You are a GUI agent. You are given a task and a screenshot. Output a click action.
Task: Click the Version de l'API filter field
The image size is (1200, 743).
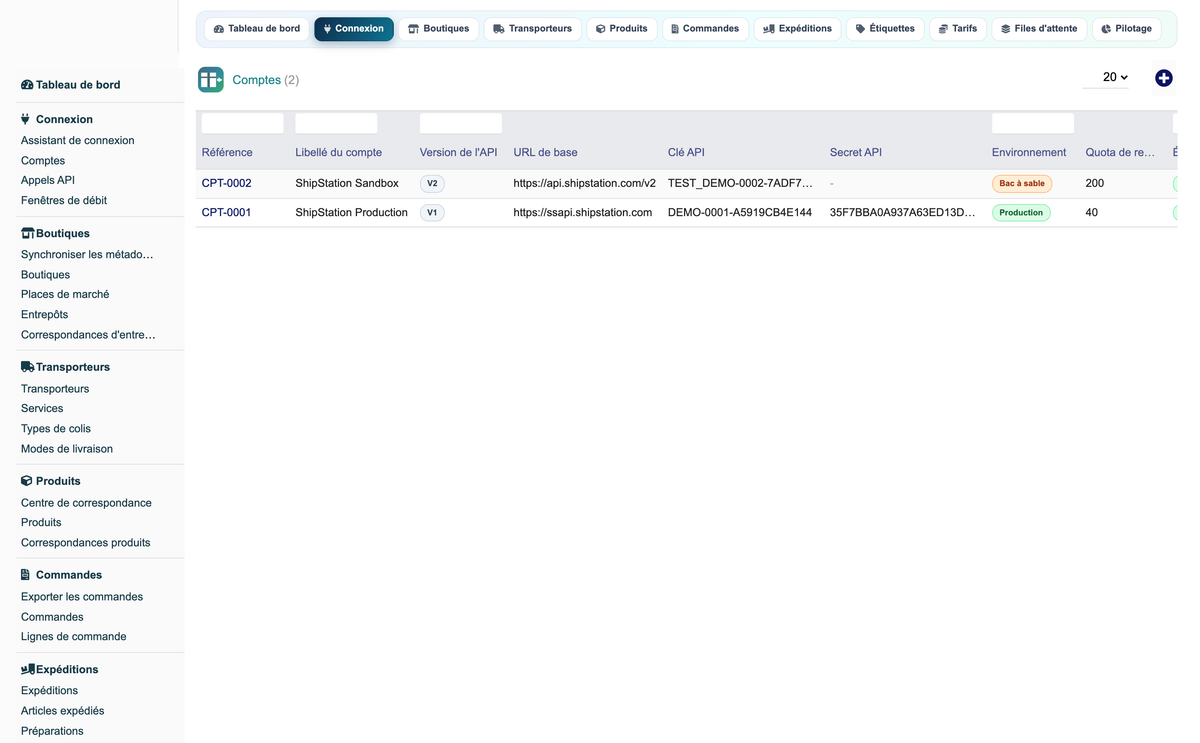461,123
